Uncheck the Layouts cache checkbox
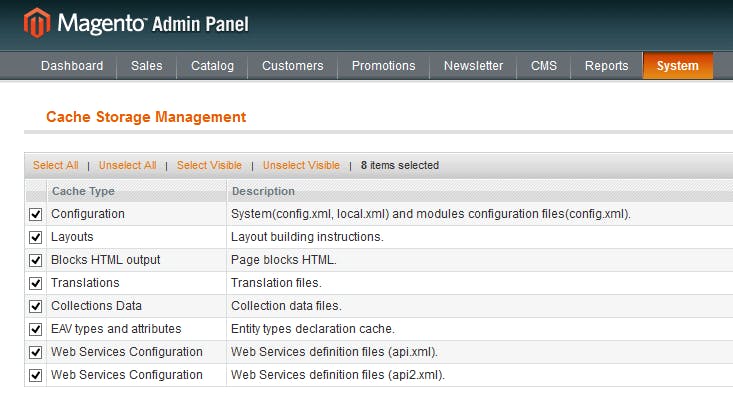 coord(36,237)
